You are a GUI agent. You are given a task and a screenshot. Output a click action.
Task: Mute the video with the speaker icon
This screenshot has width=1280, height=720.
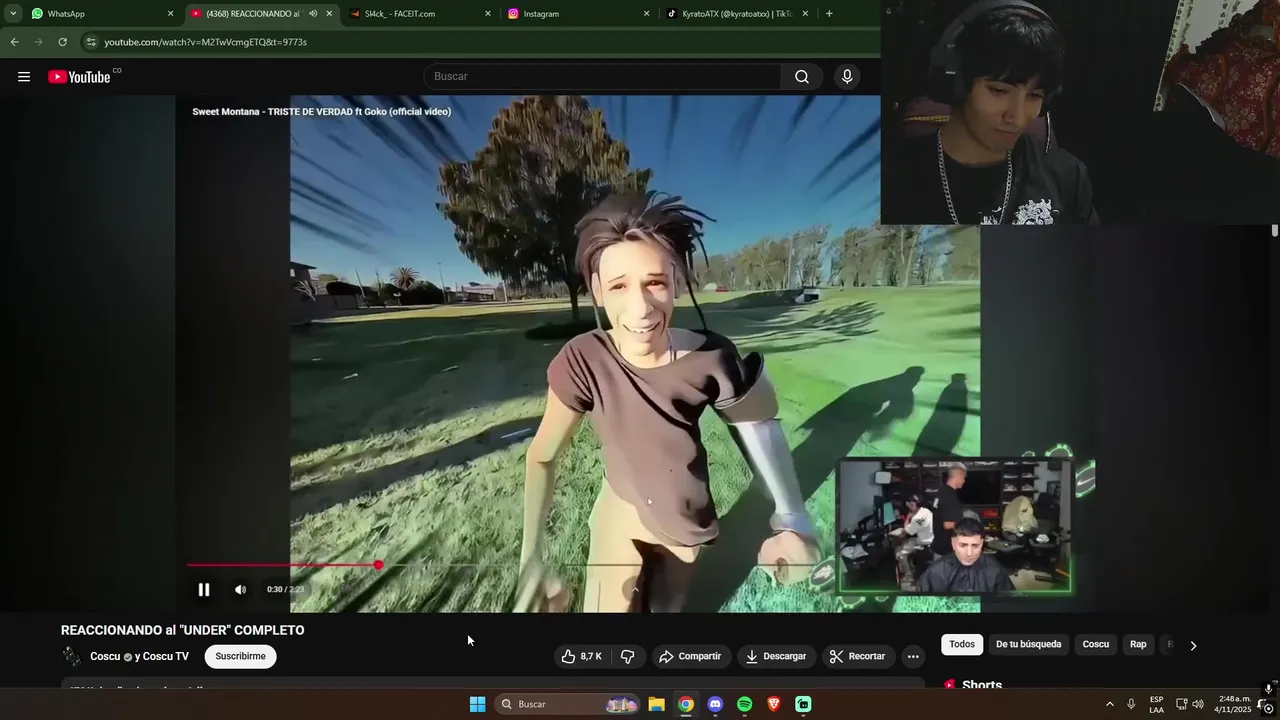point(240,590)
